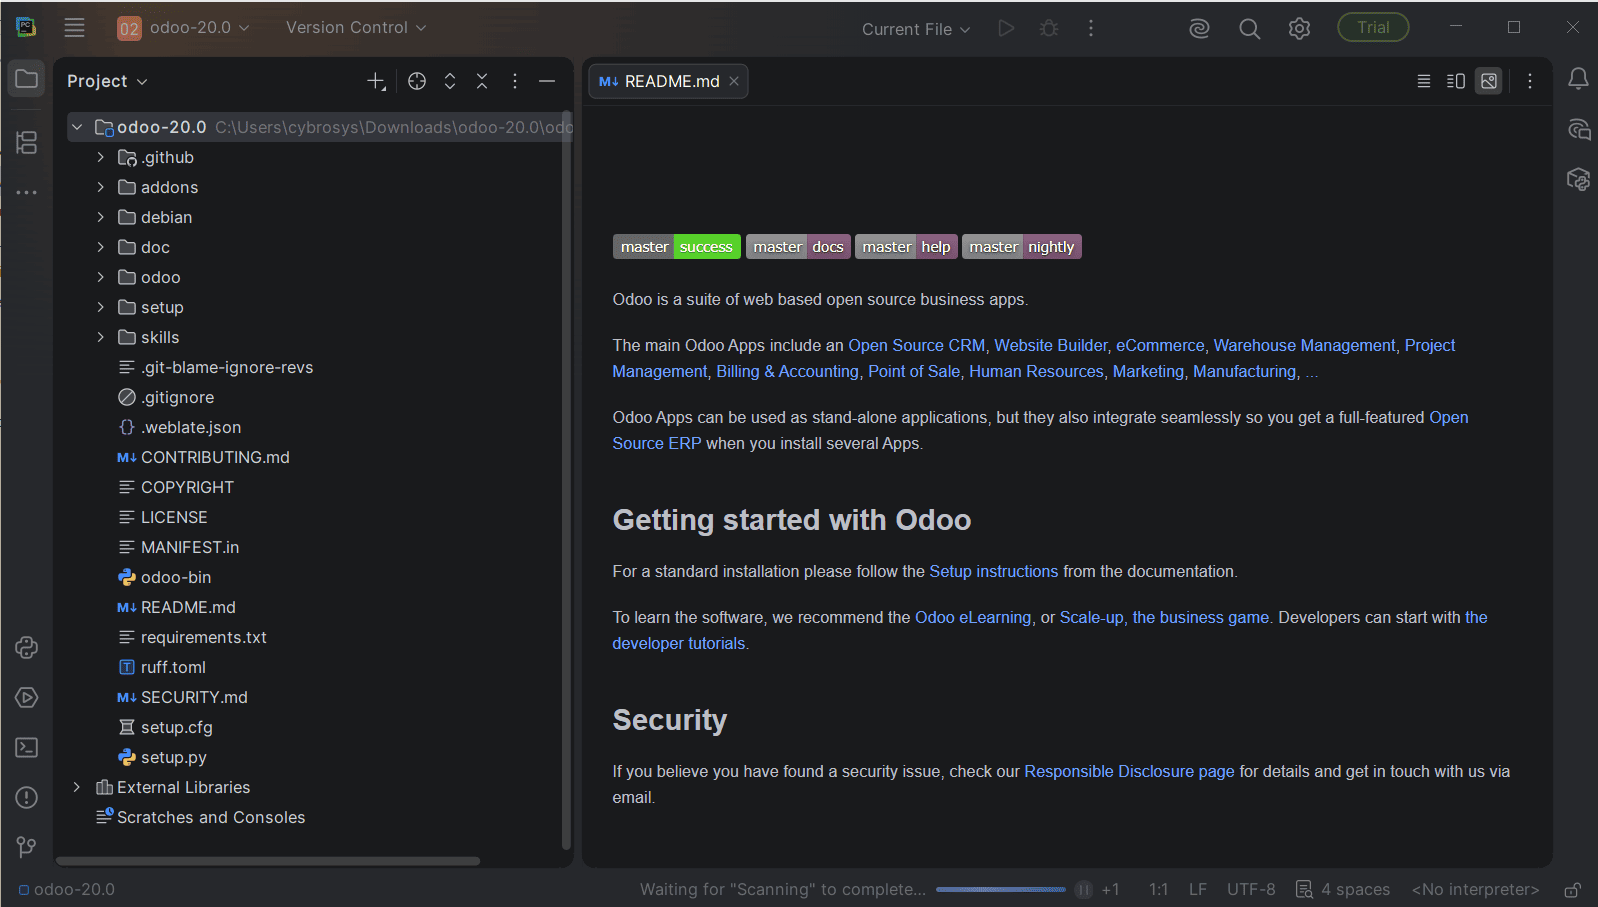Image resolution: width=1598 pixels, height=907 pixels.
Task: Click the new file plus icon in Project panel
Action: tap(376, 81)
